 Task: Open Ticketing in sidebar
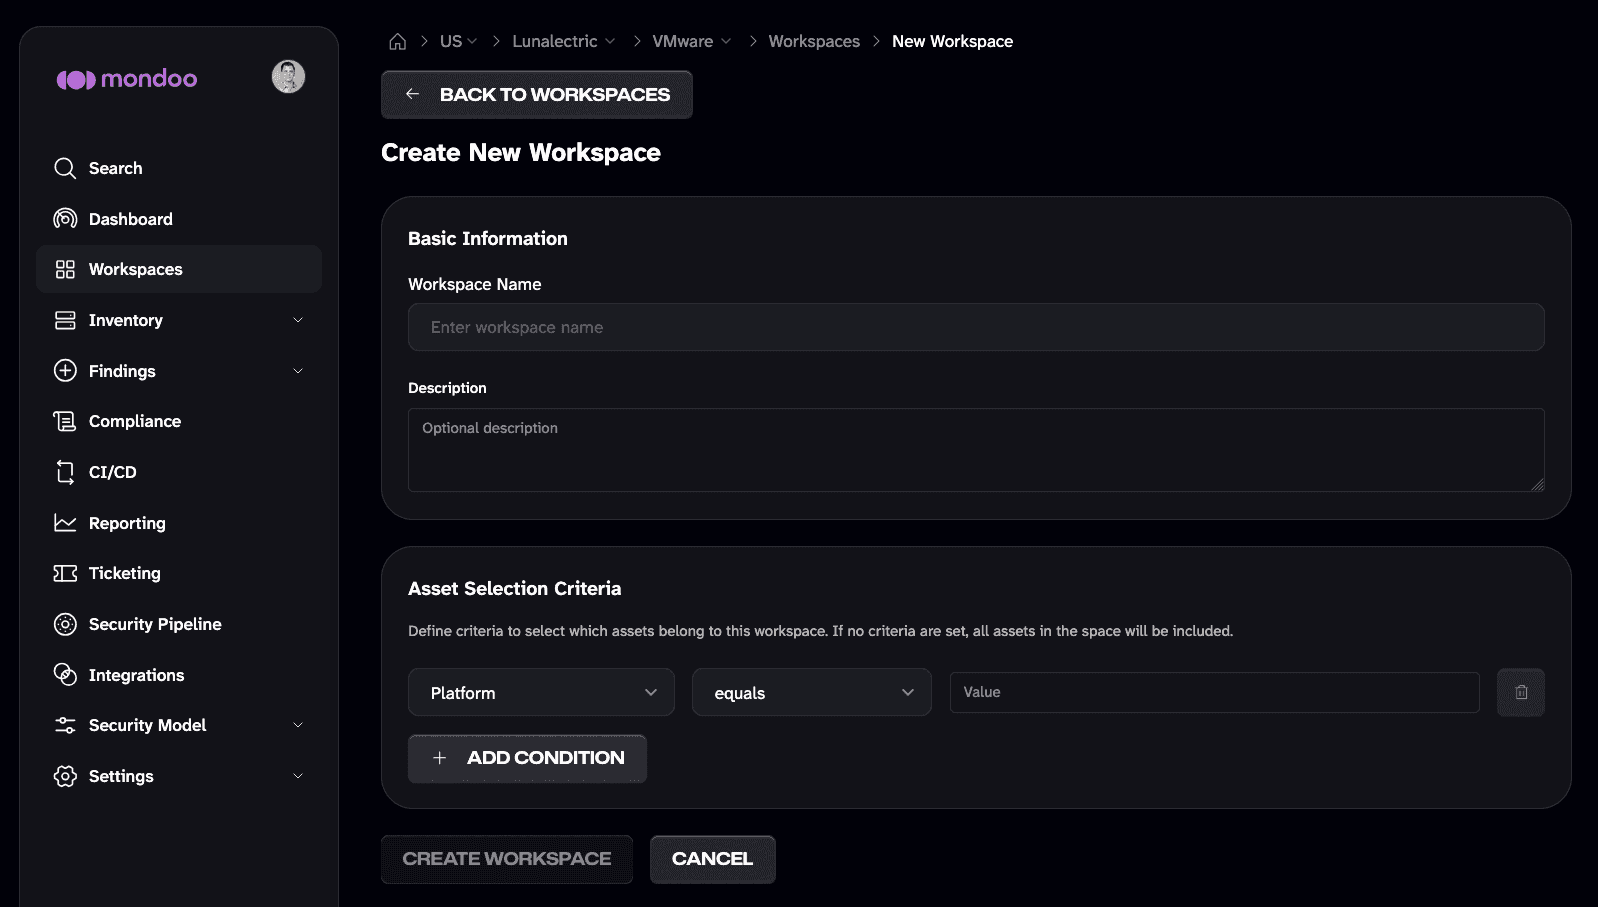(x=178, y=573)
